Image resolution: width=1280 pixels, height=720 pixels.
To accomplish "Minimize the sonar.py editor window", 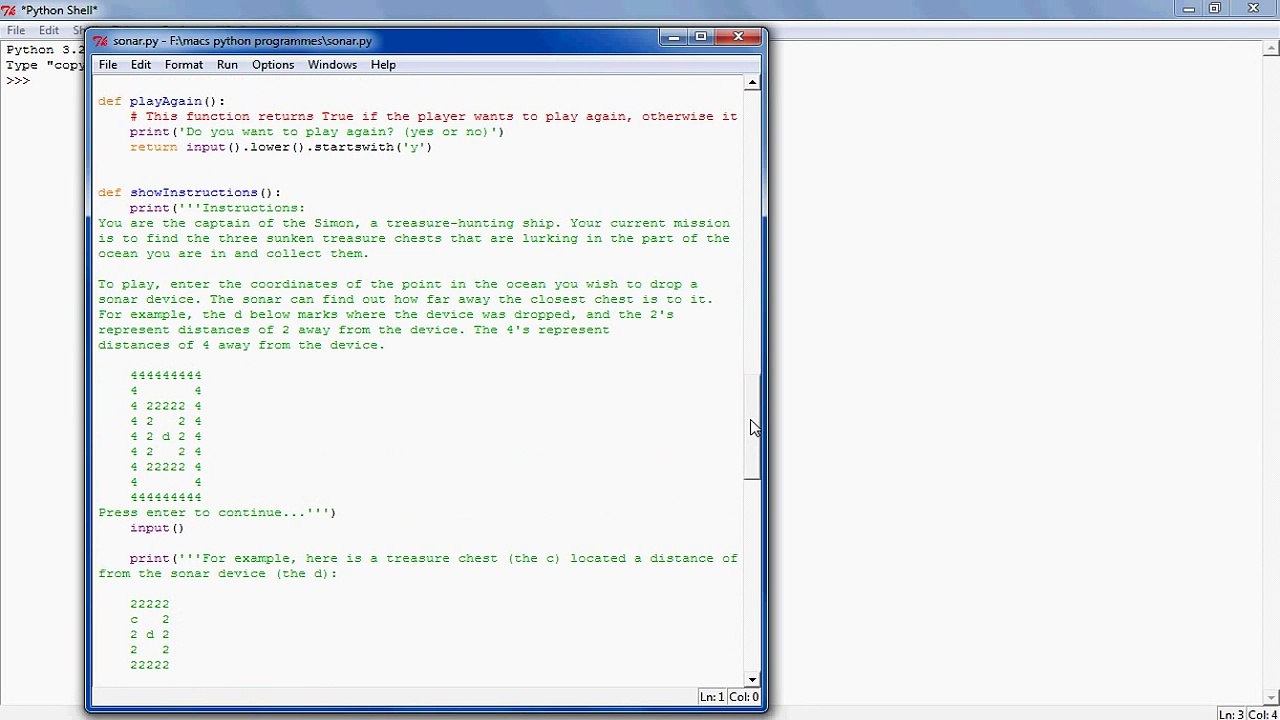I will click(x=673, y=38).
